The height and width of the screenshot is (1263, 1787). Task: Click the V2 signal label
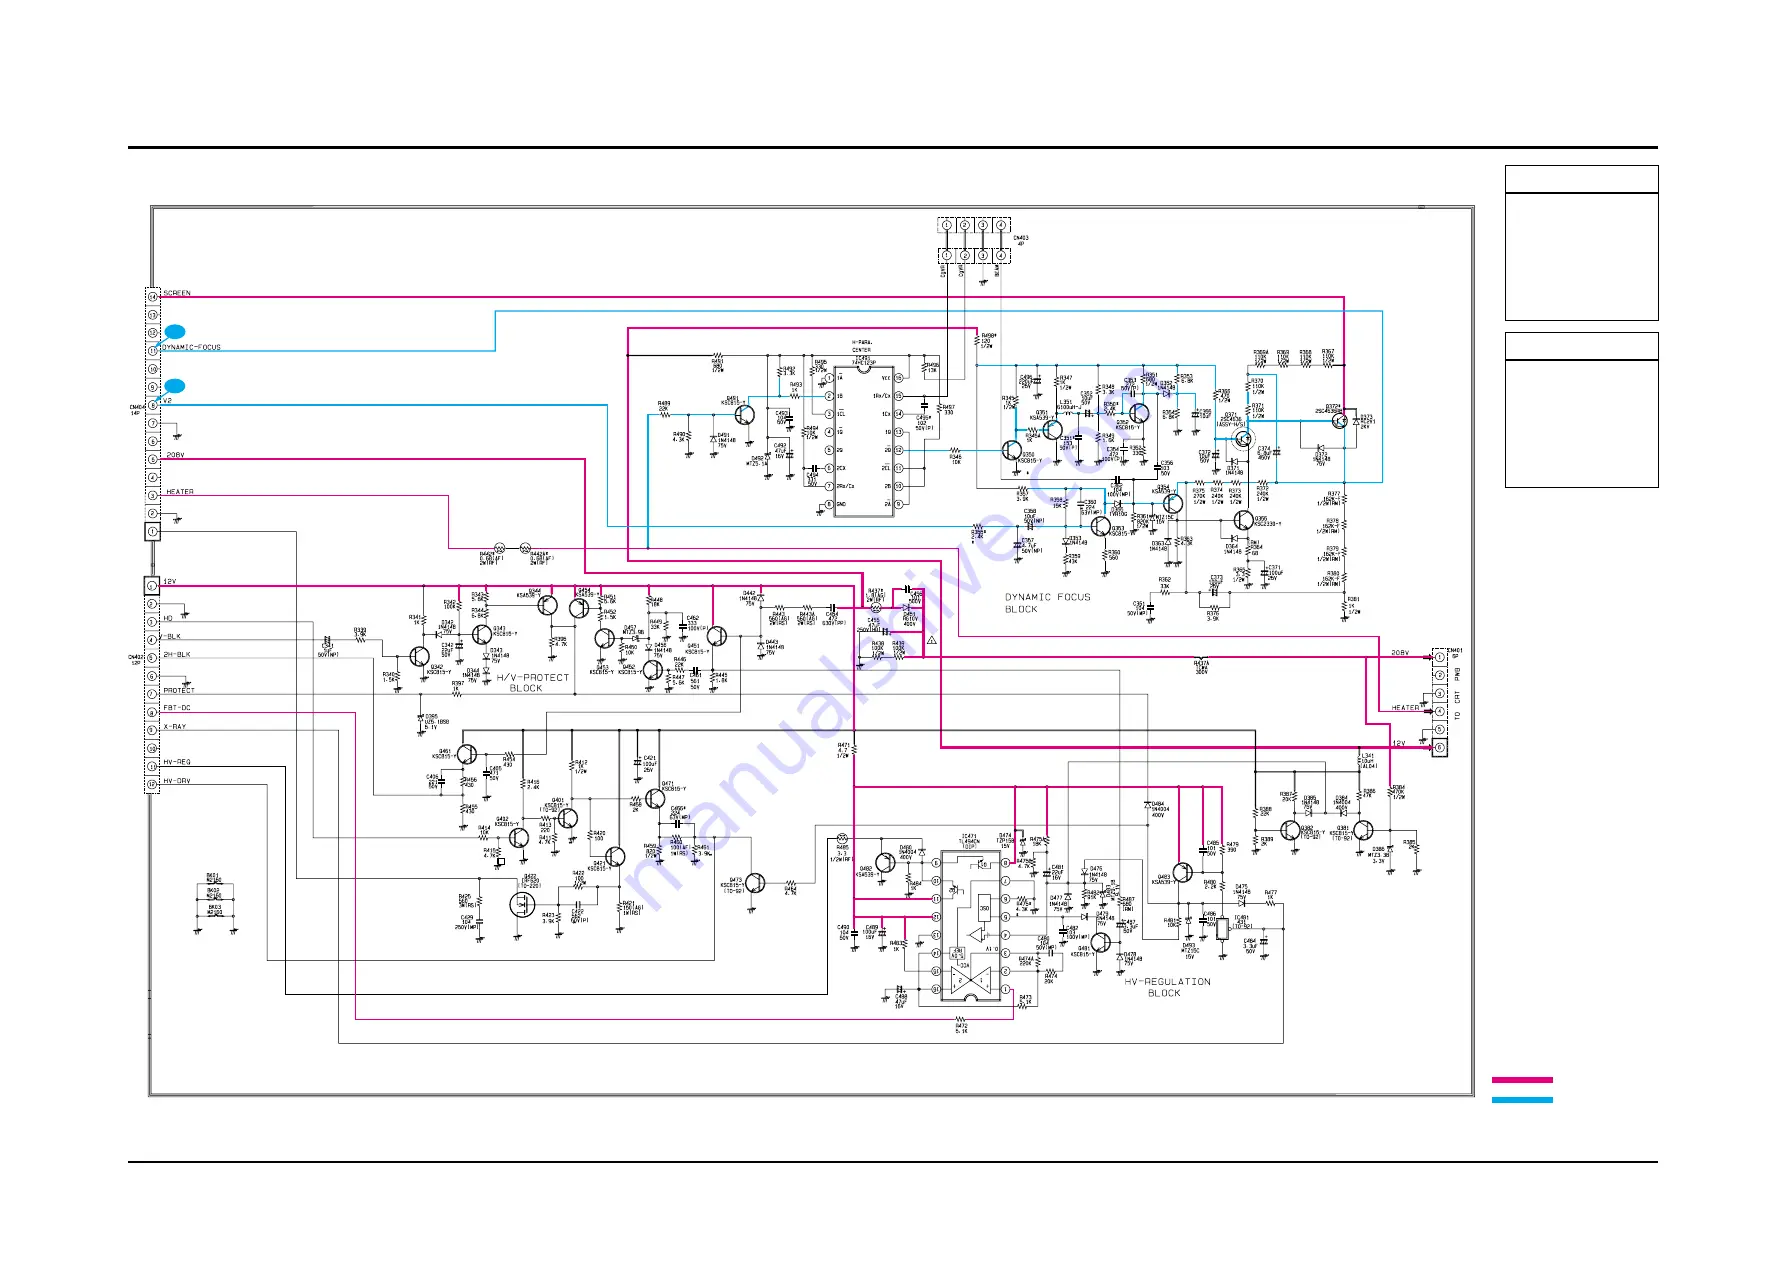click(x=168, y=401)
